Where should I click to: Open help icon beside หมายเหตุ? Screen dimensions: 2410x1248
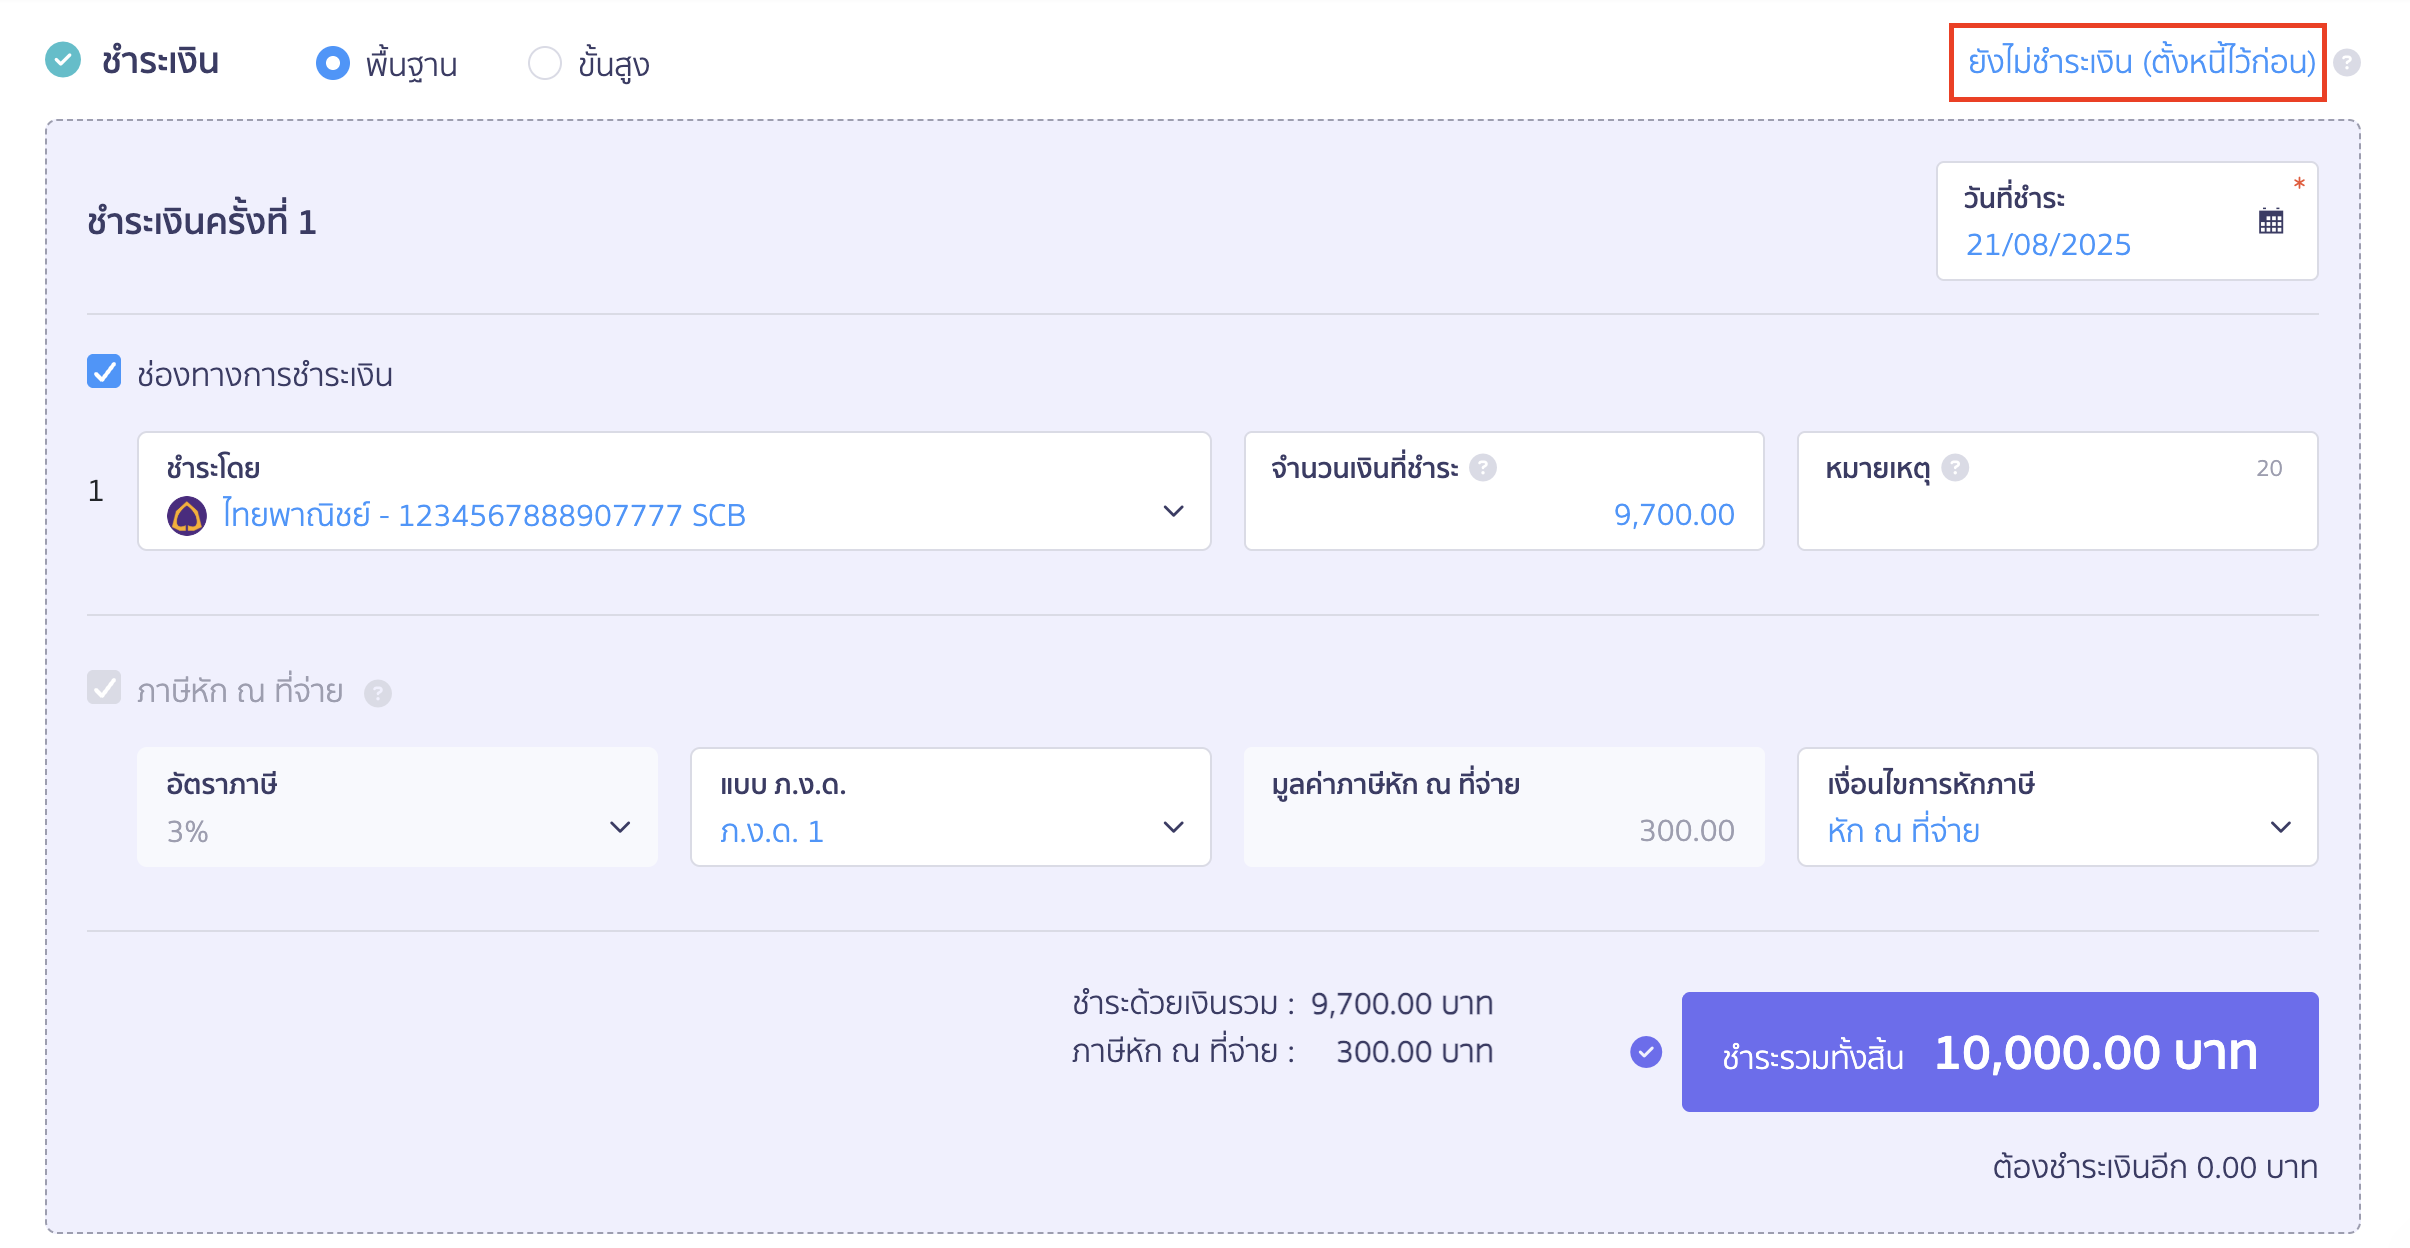click(x=1955, y=467)
